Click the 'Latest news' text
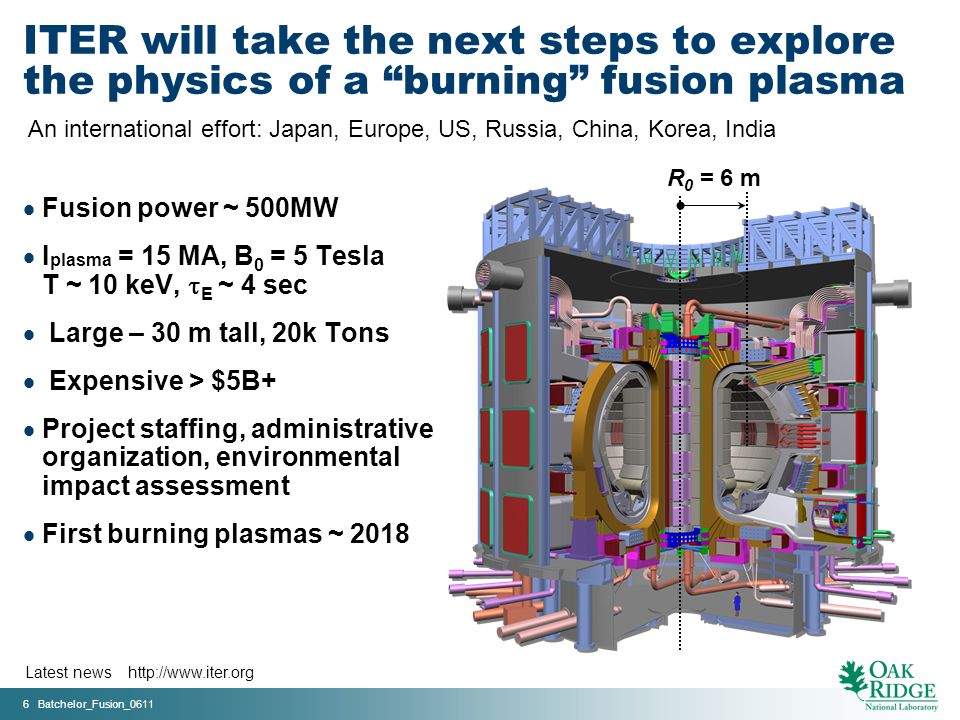960x720 pixels. point(69,672)
